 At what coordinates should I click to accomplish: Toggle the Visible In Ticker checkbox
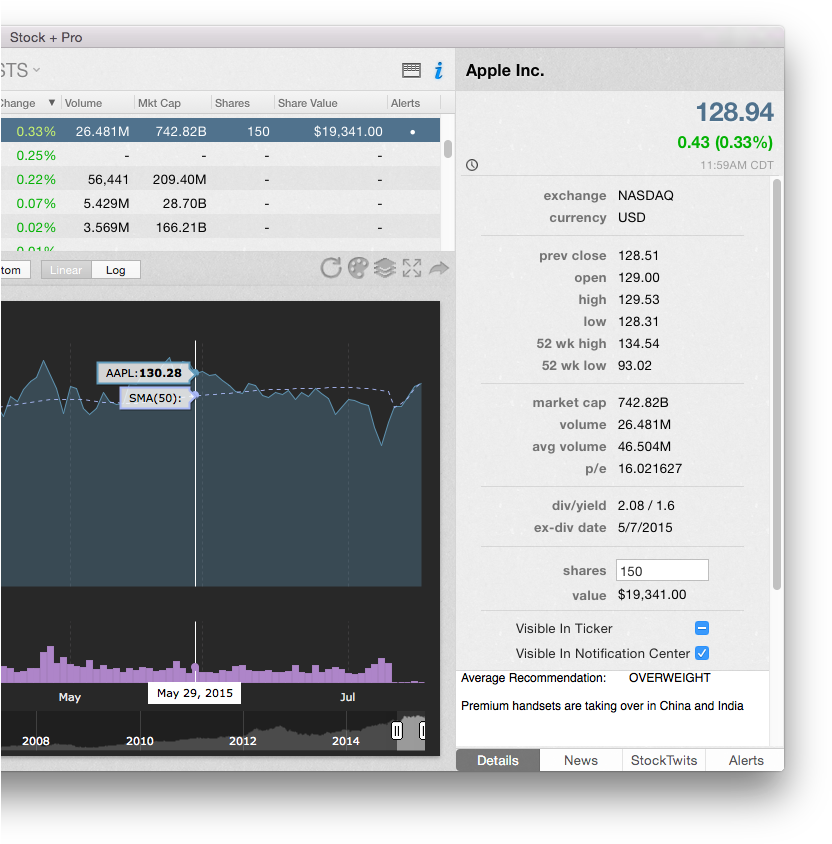(x=702, y=628)
